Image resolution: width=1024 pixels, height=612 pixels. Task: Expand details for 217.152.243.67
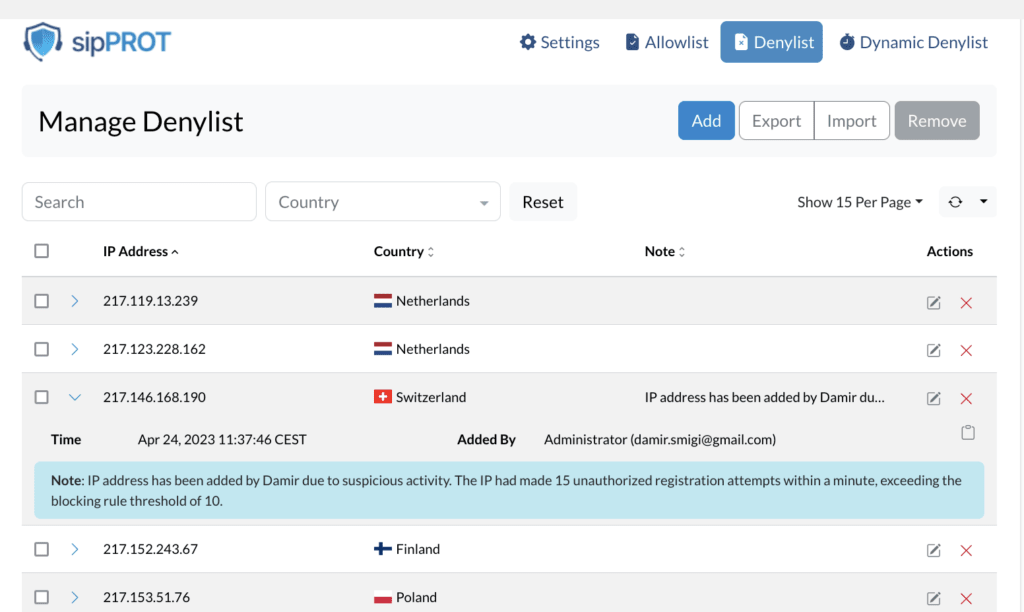coord(74,549)
